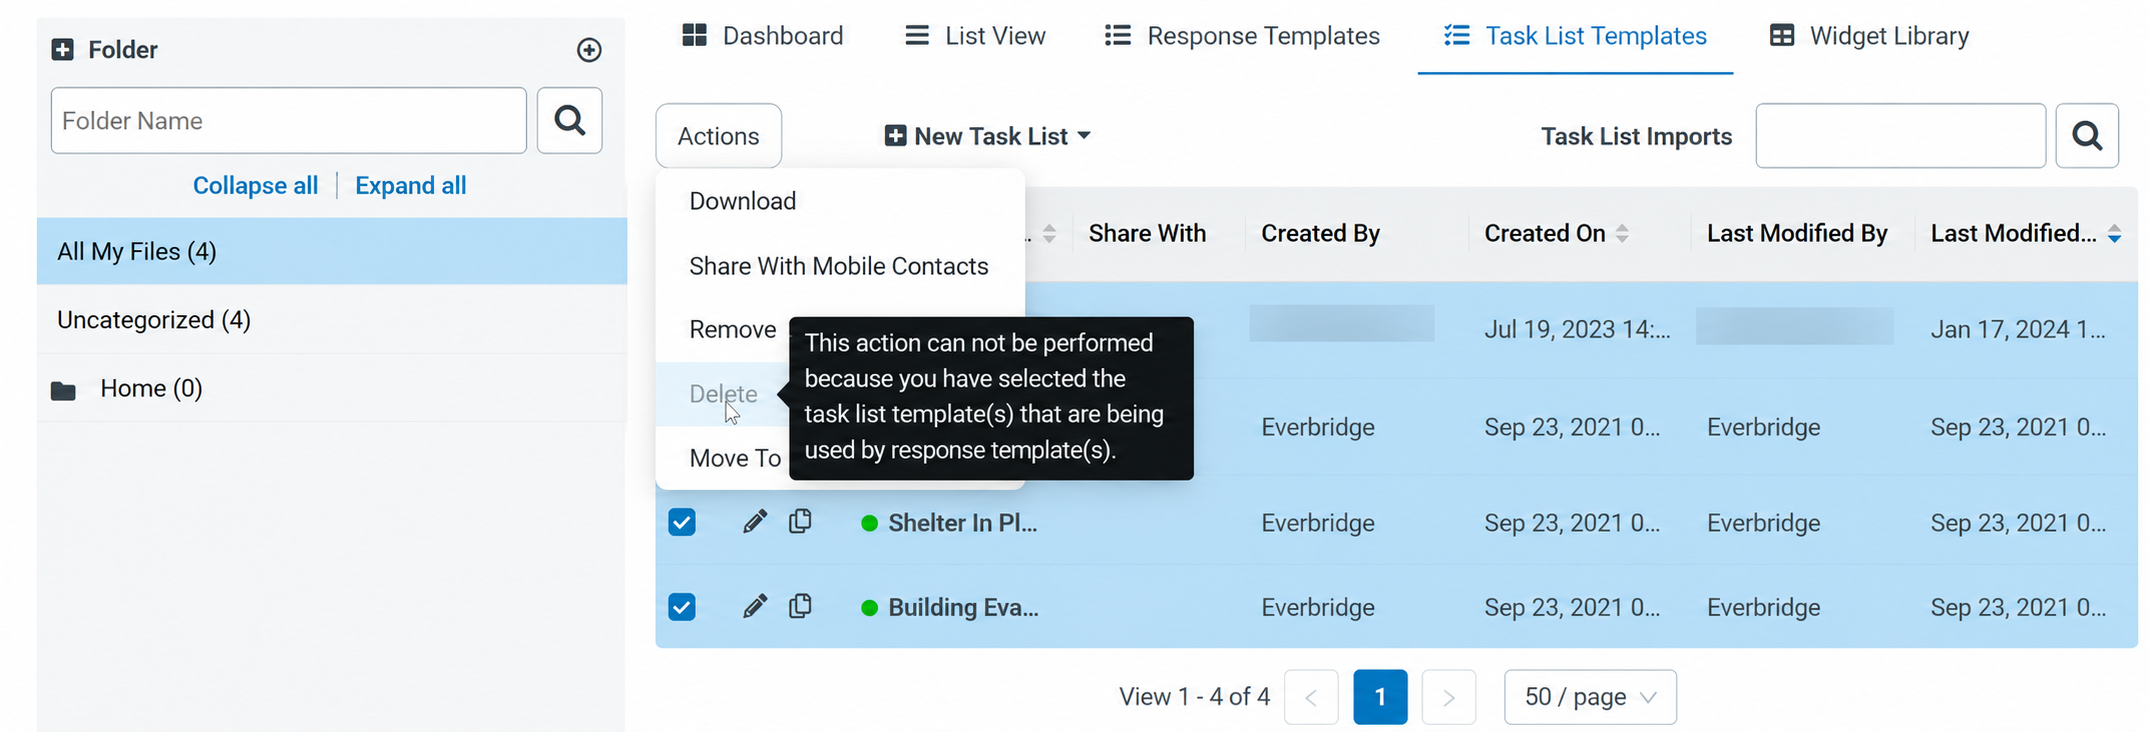
Task: Select Uncategorized (4) folder
Action: (x=332, y=320)
